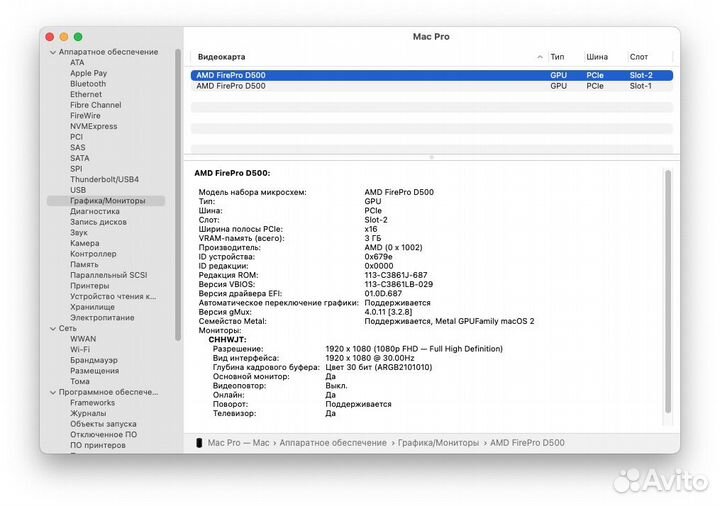Viewport: 720px width, 506px height.
Task: Go to Mac Pro — Mac in path bar
Action: 238,443
